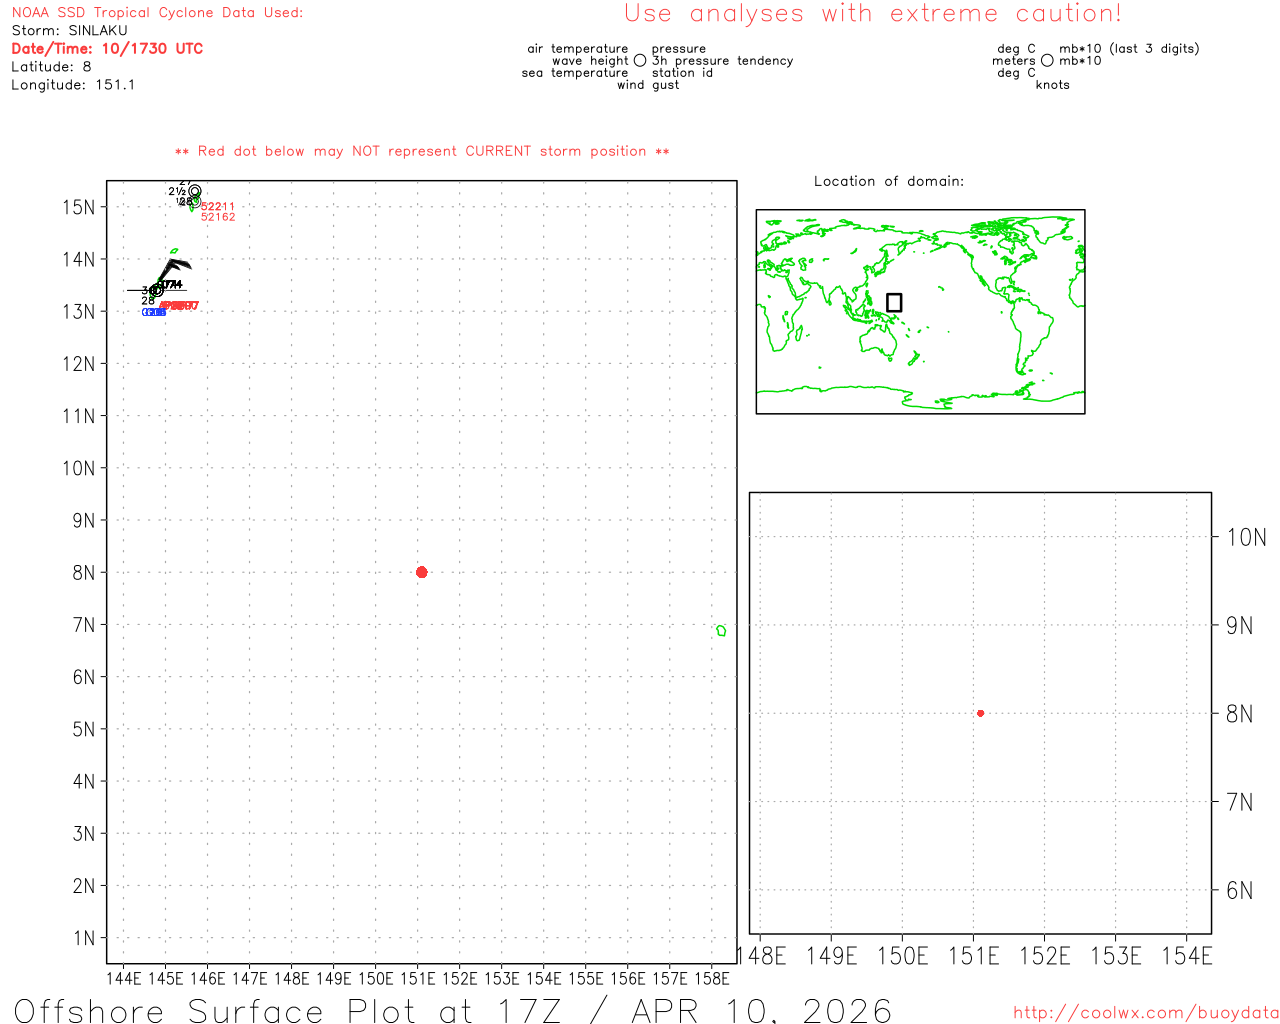Click the green island outline near 158E 7N
This screenshot has width=1280, height=1024.
pyautogui.click(x=721, y=630)
